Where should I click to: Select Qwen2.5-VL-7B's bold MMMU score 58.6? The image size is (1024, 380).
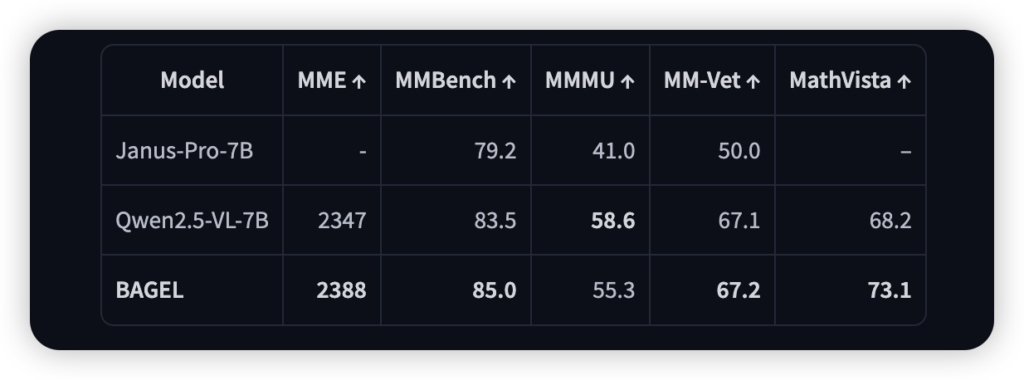613,221
